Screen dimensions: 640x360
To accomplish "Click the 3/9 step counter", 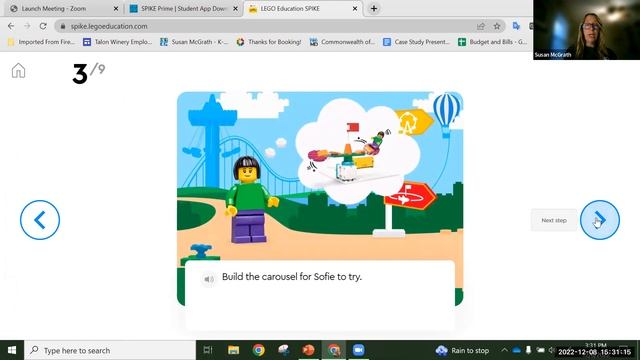I will tap(89, 73).
